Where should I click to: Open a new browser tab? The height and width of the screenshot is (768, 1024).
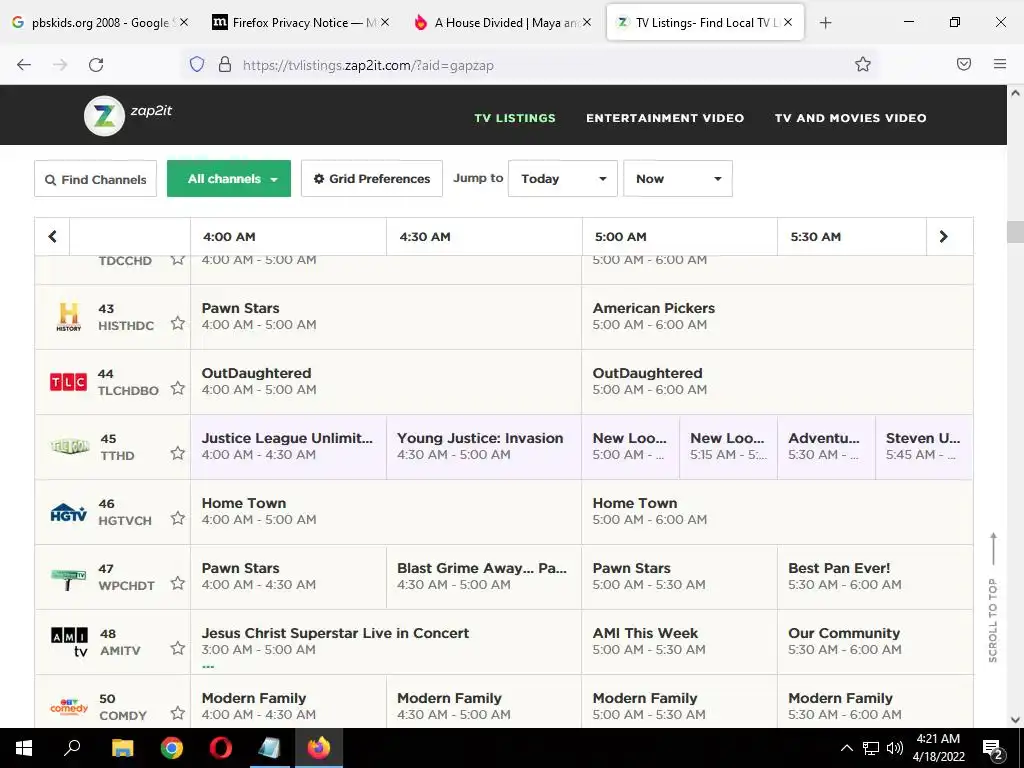[825, 23]
